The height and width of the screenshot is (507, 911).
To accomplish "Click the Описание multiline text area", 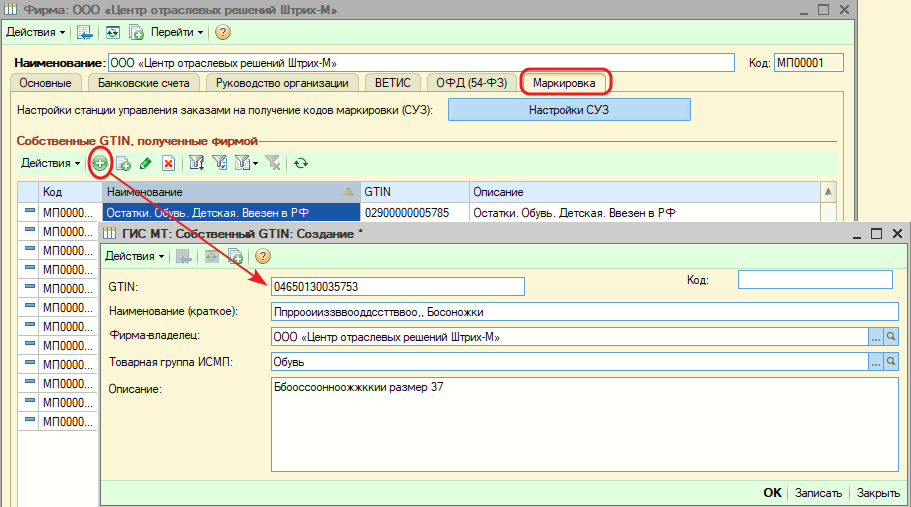I will click(x=584, y=425).
